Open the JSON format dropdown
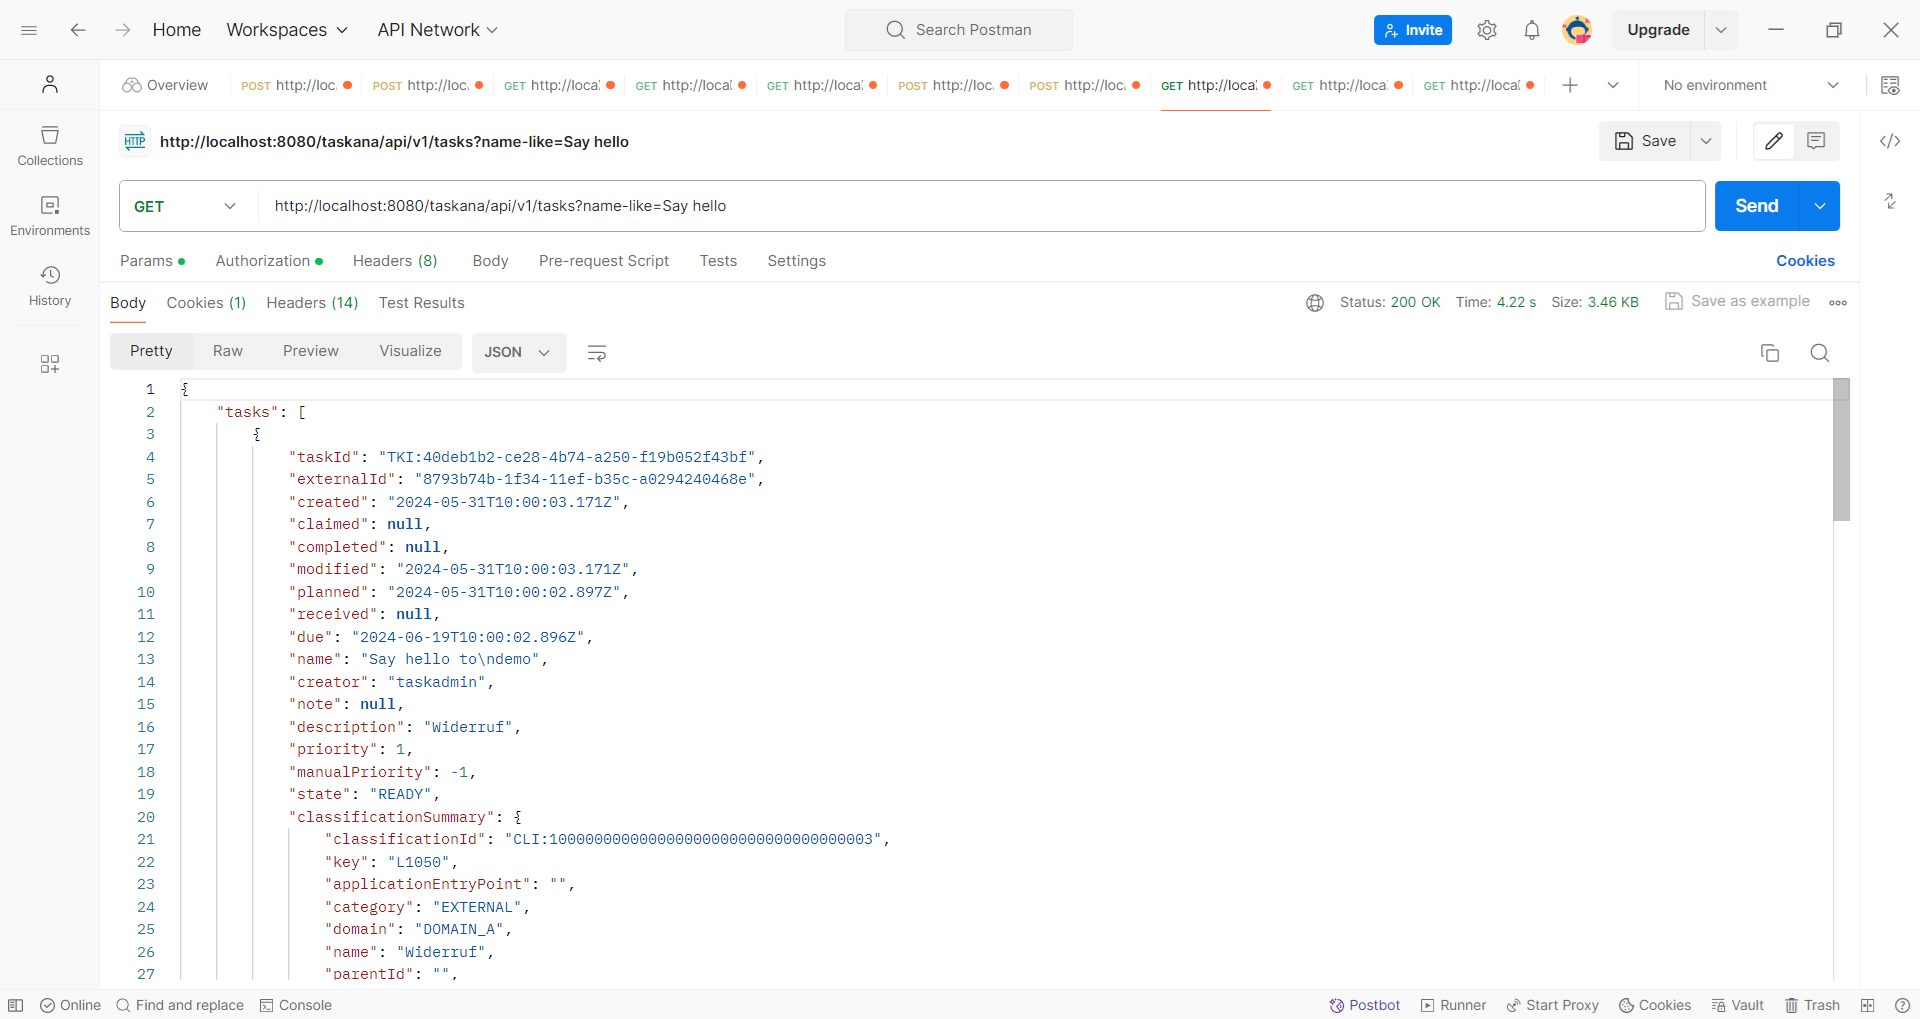 pos(518,352)
